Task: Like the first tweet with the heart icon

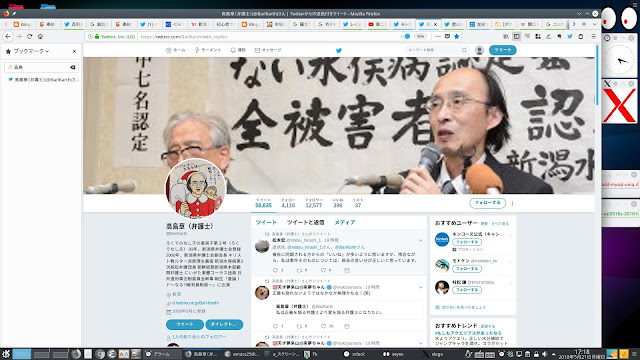Action: click(x=324, y=270)
